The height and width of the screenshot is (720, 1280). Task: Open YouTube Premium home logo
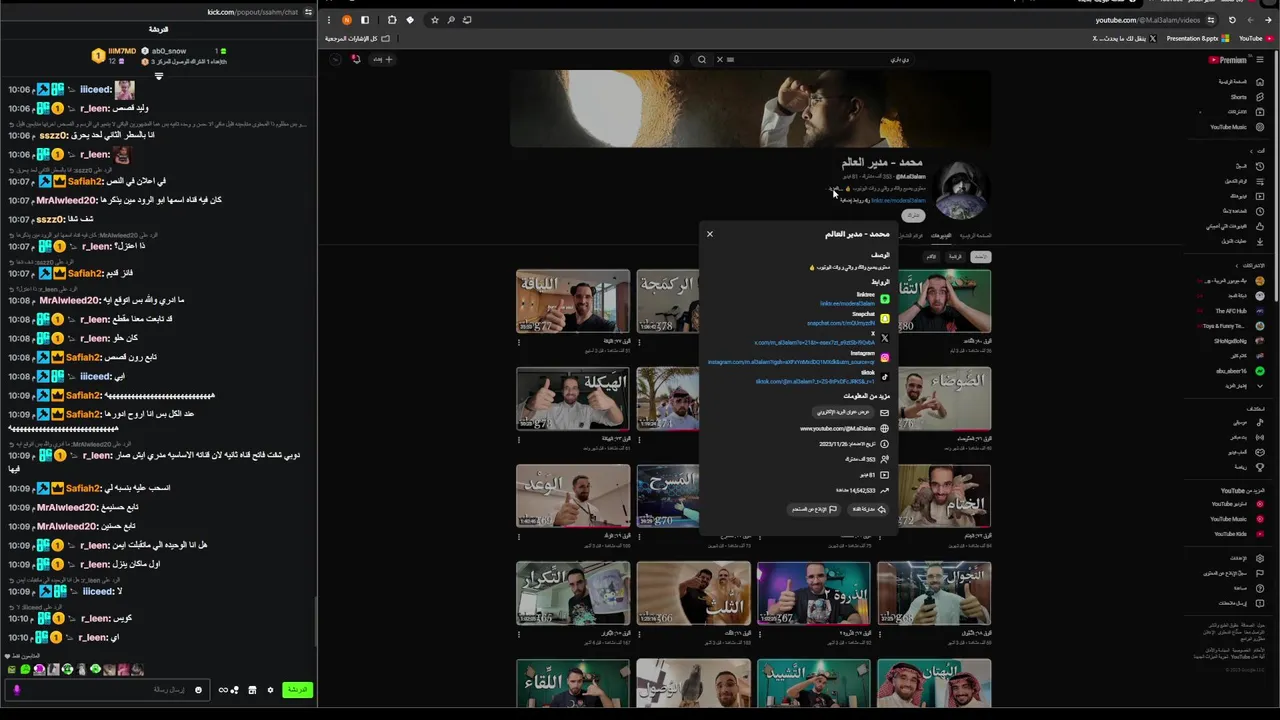pos(1228,59)
